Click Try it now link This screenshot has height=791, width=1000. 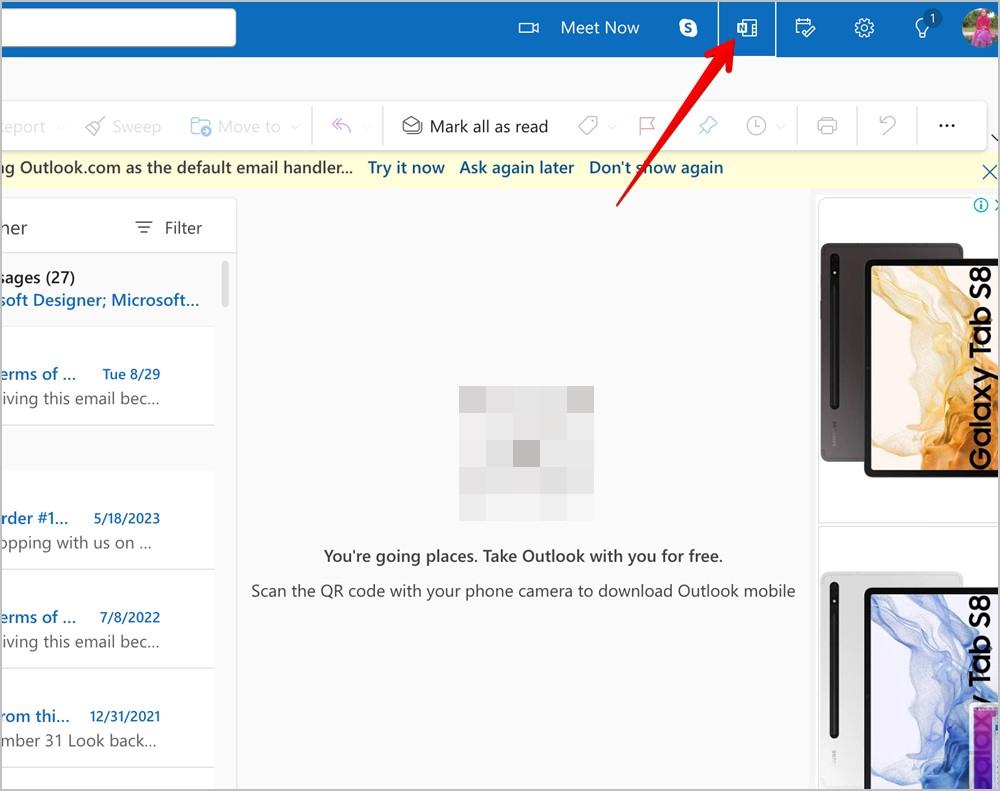(x=406, y=168)
